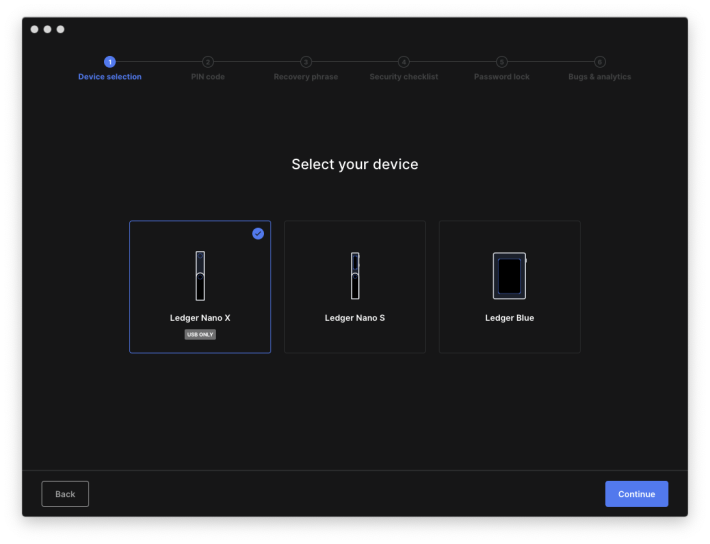Close the window with first titlebar dot
The height and width of the screenshot is (544, 710).
pyautogui.click(x=34, y=29)
